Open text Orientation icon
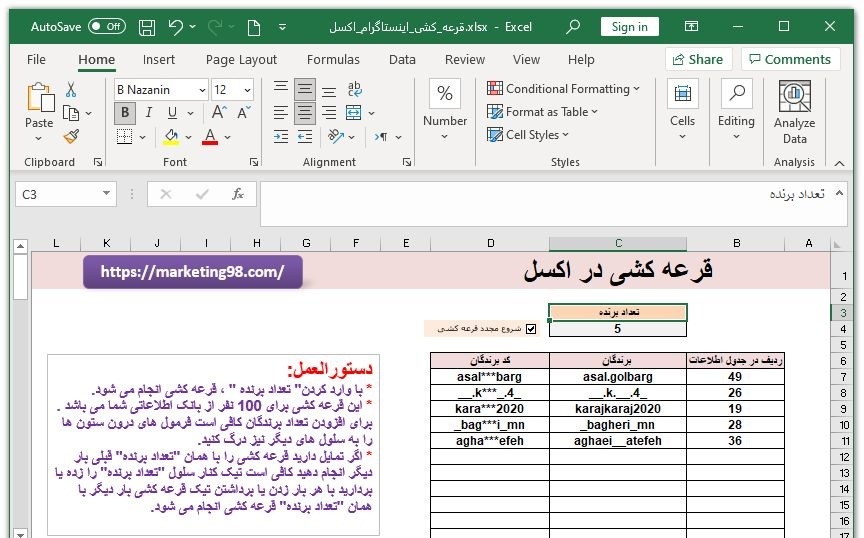The height and width of the screenshot is (538, 864). click(x=336, y=136)
